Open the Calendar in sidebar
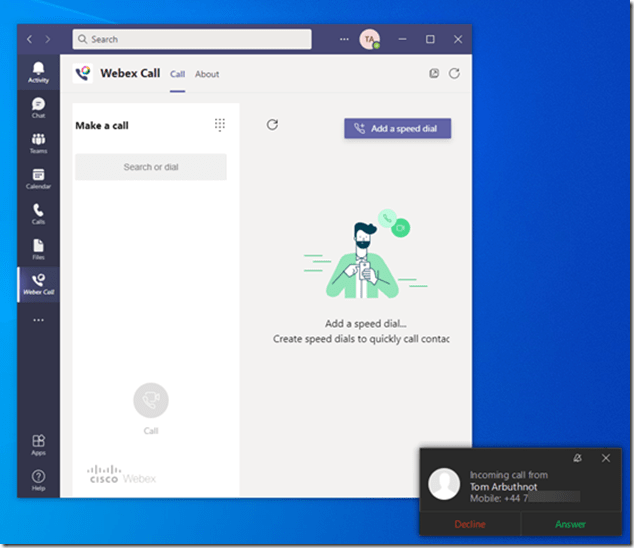The width and height of the screenshot is (634, 548). 38,178
